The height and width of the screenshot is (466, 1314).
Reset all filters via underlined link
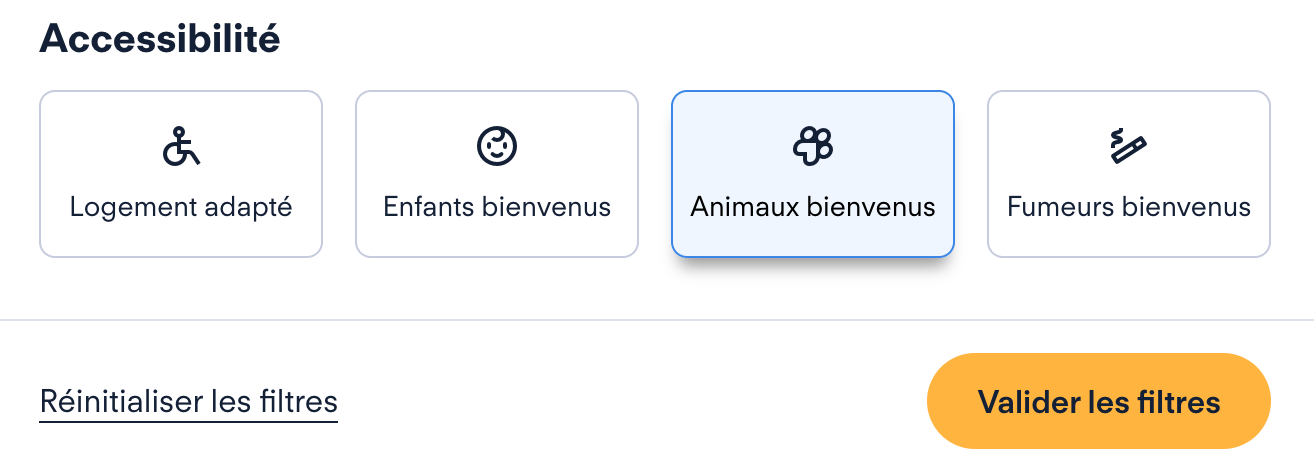tap(189, 402)
